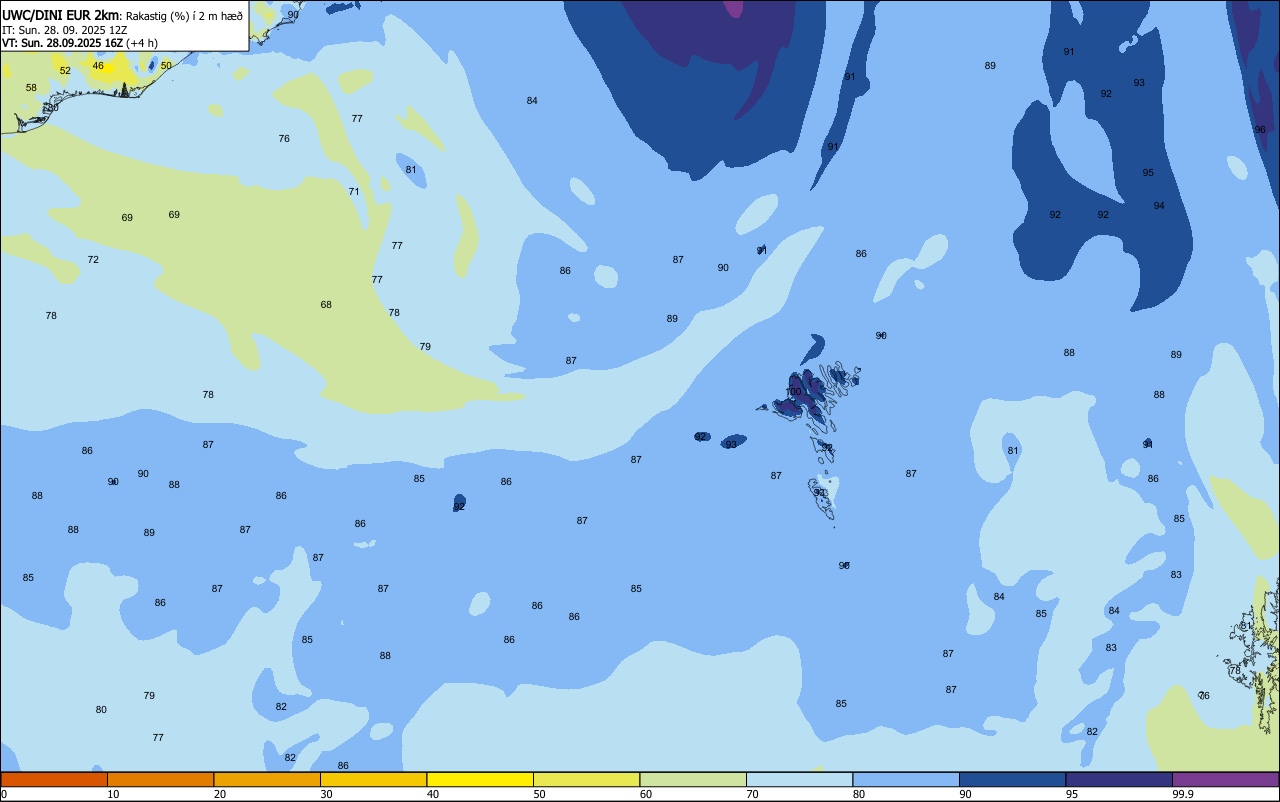Click the humidity value 46 on the map
1280x802 pixels.
pos(98,66)
